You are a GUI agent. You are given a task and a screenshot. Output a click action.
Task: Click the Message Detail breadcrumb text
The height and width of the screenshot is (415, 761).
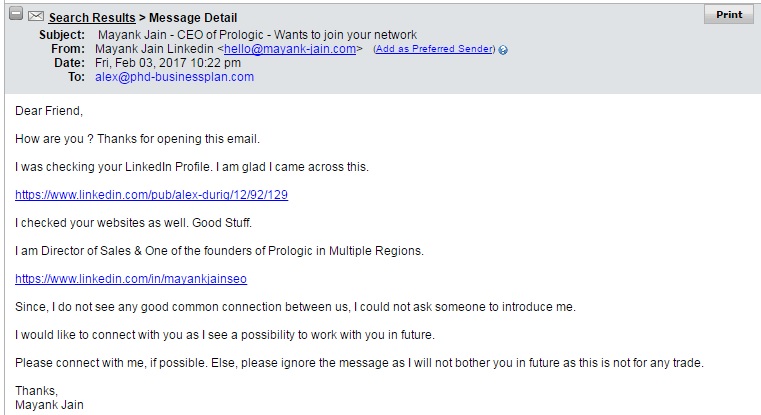(x=195, y=17)
